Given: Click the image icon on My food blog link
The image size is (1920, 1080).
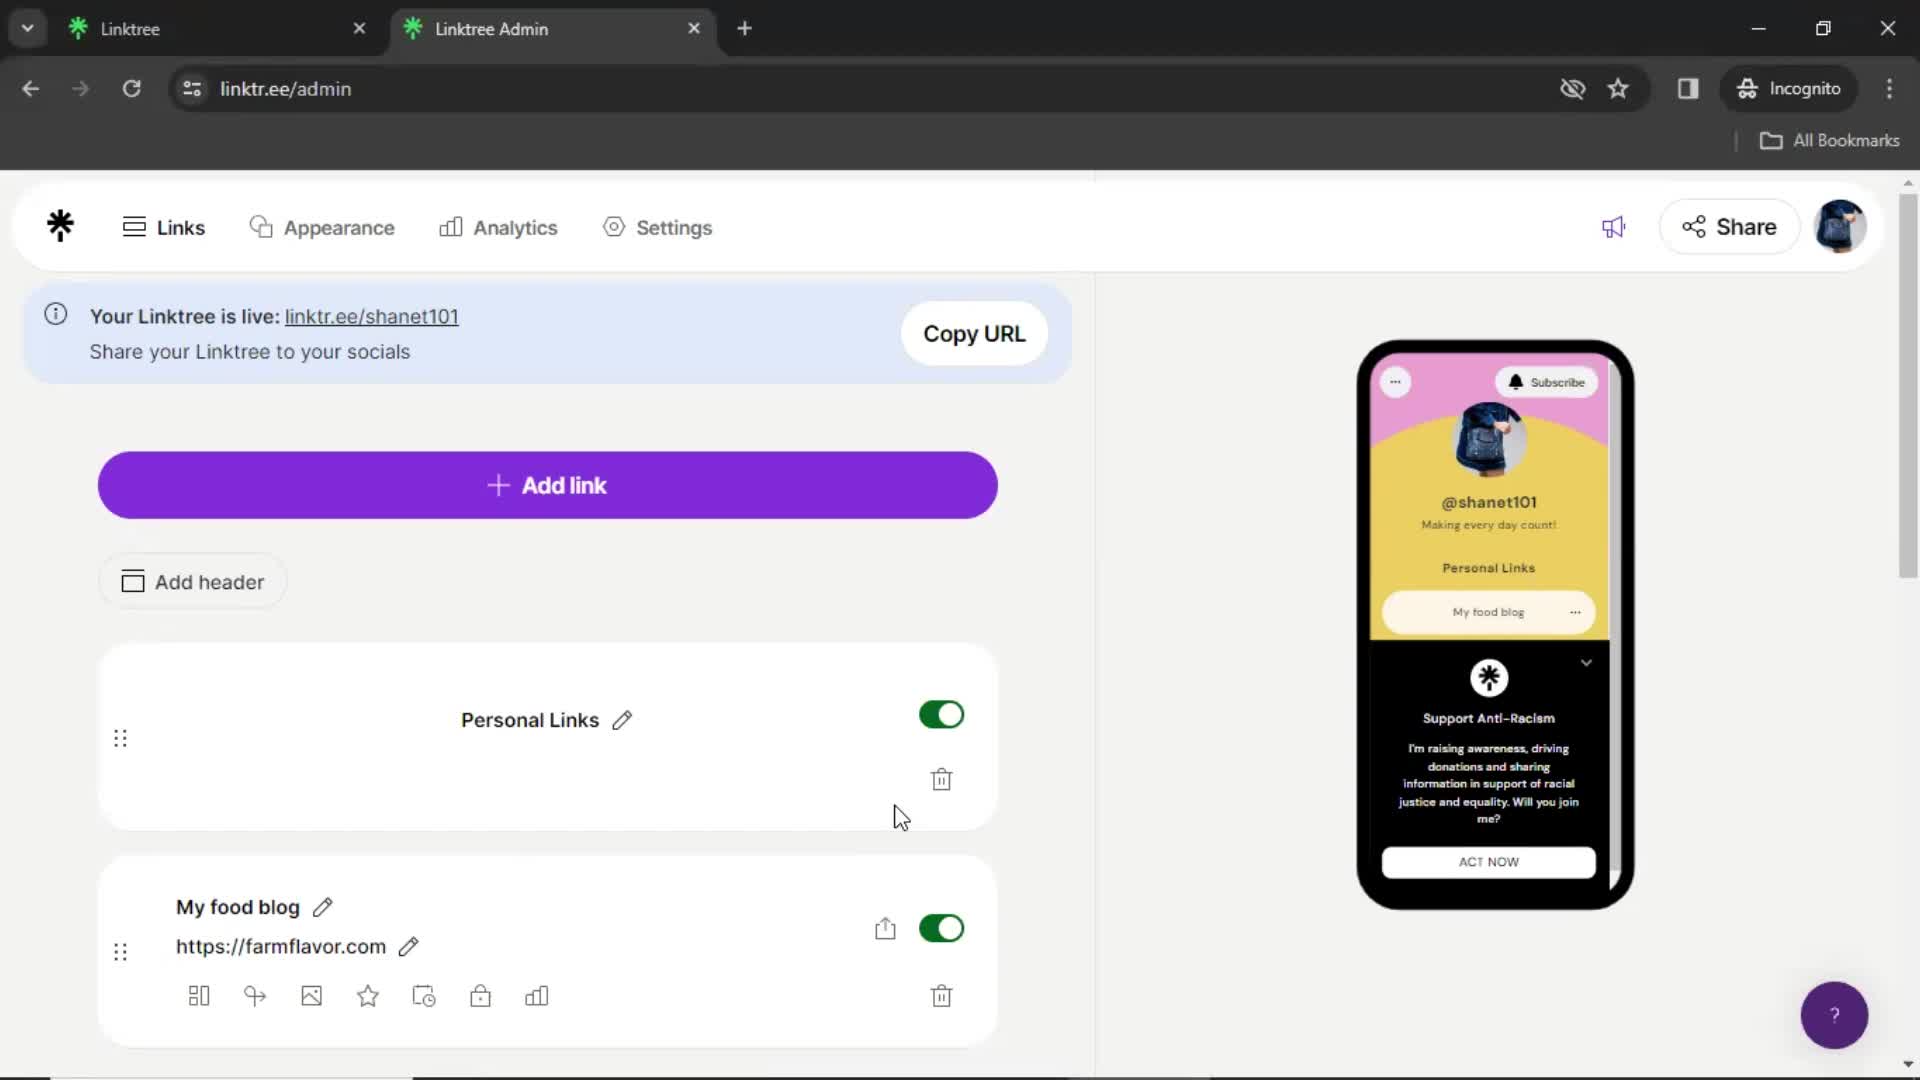Looking at the screenshot, I should (311, 996).
